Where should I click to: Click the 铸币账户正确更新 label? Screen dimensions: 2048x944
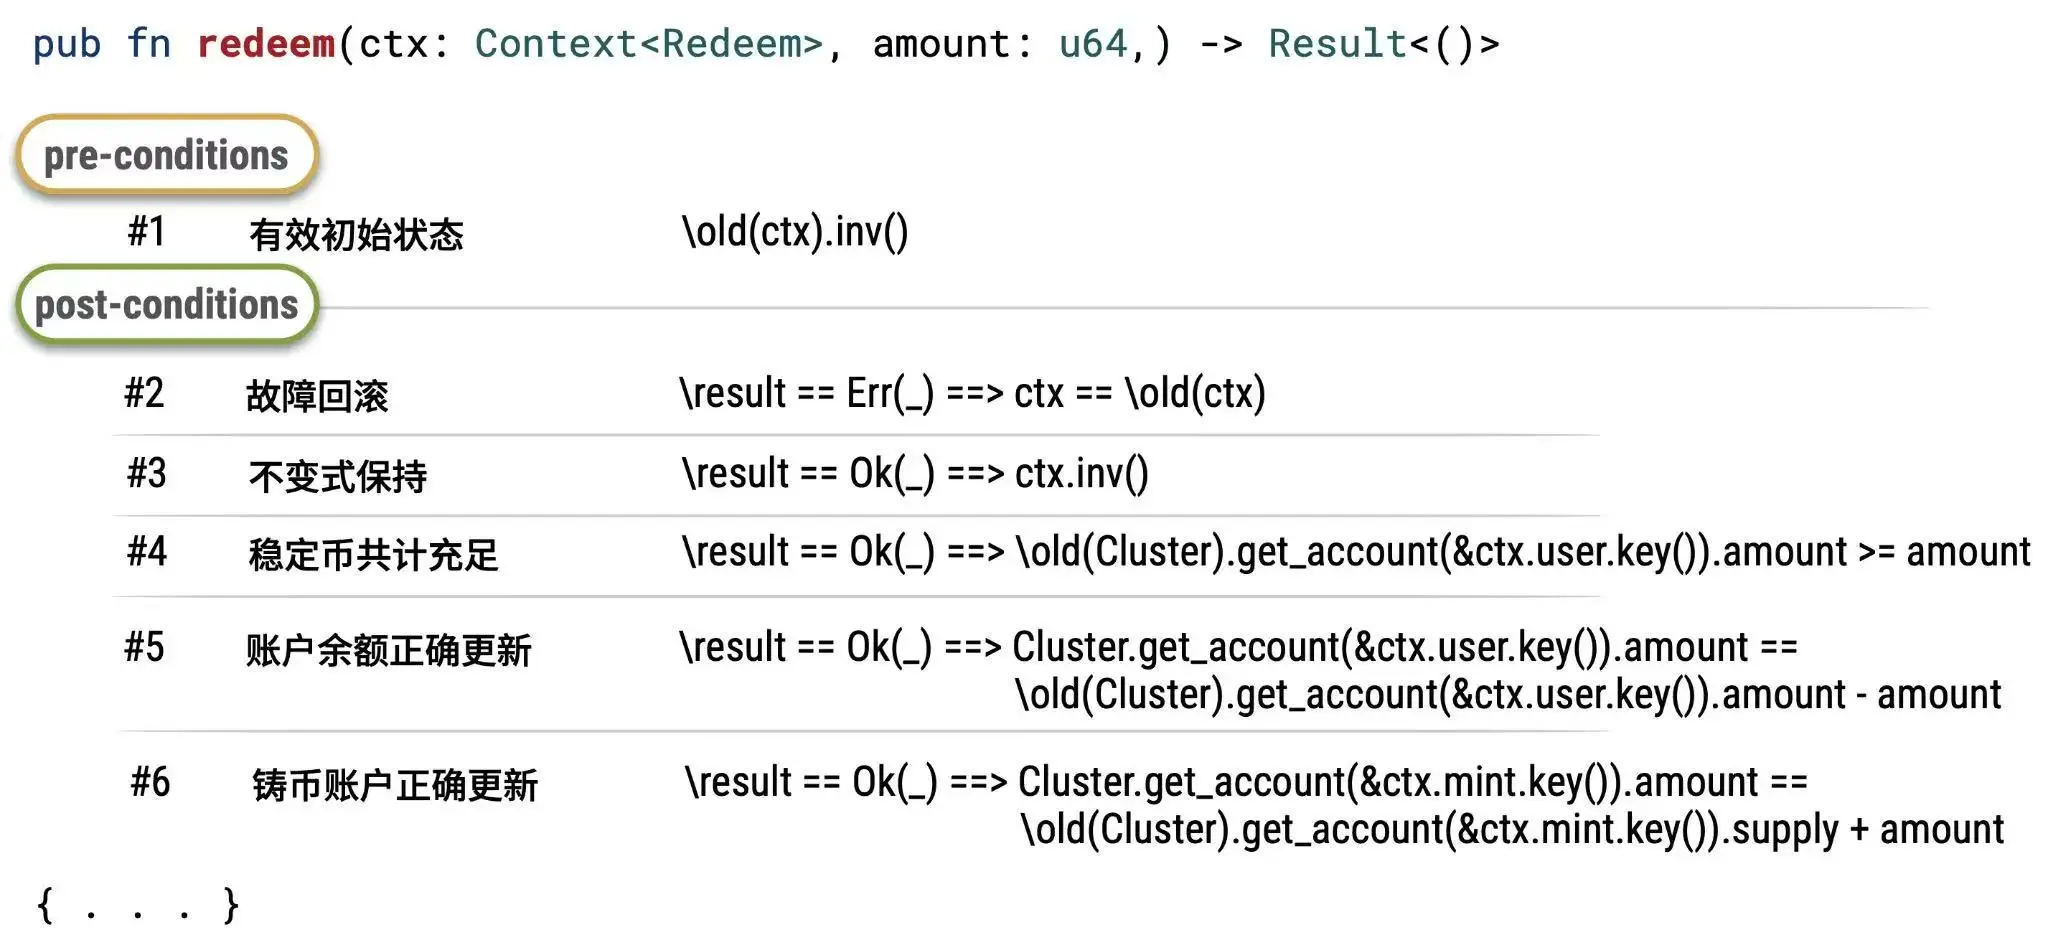pos(395,785)
